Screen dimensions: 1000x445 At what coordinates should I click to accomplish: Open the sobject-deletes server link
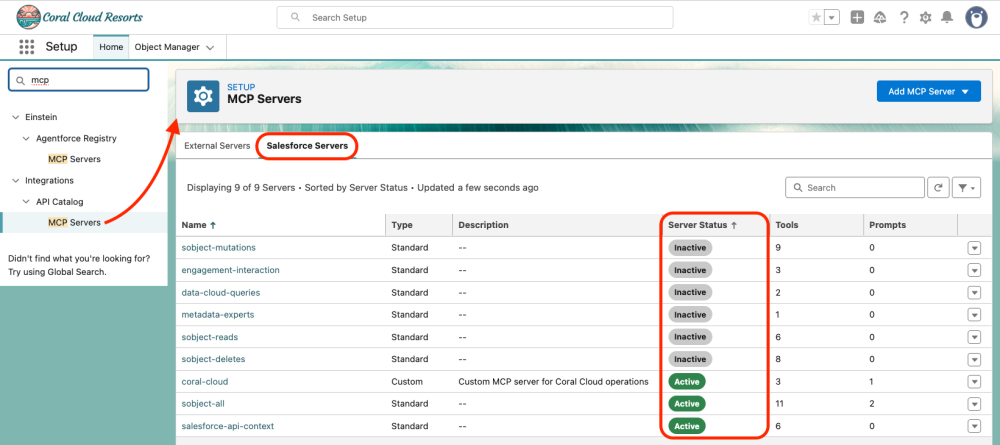(x=213, y=359)
